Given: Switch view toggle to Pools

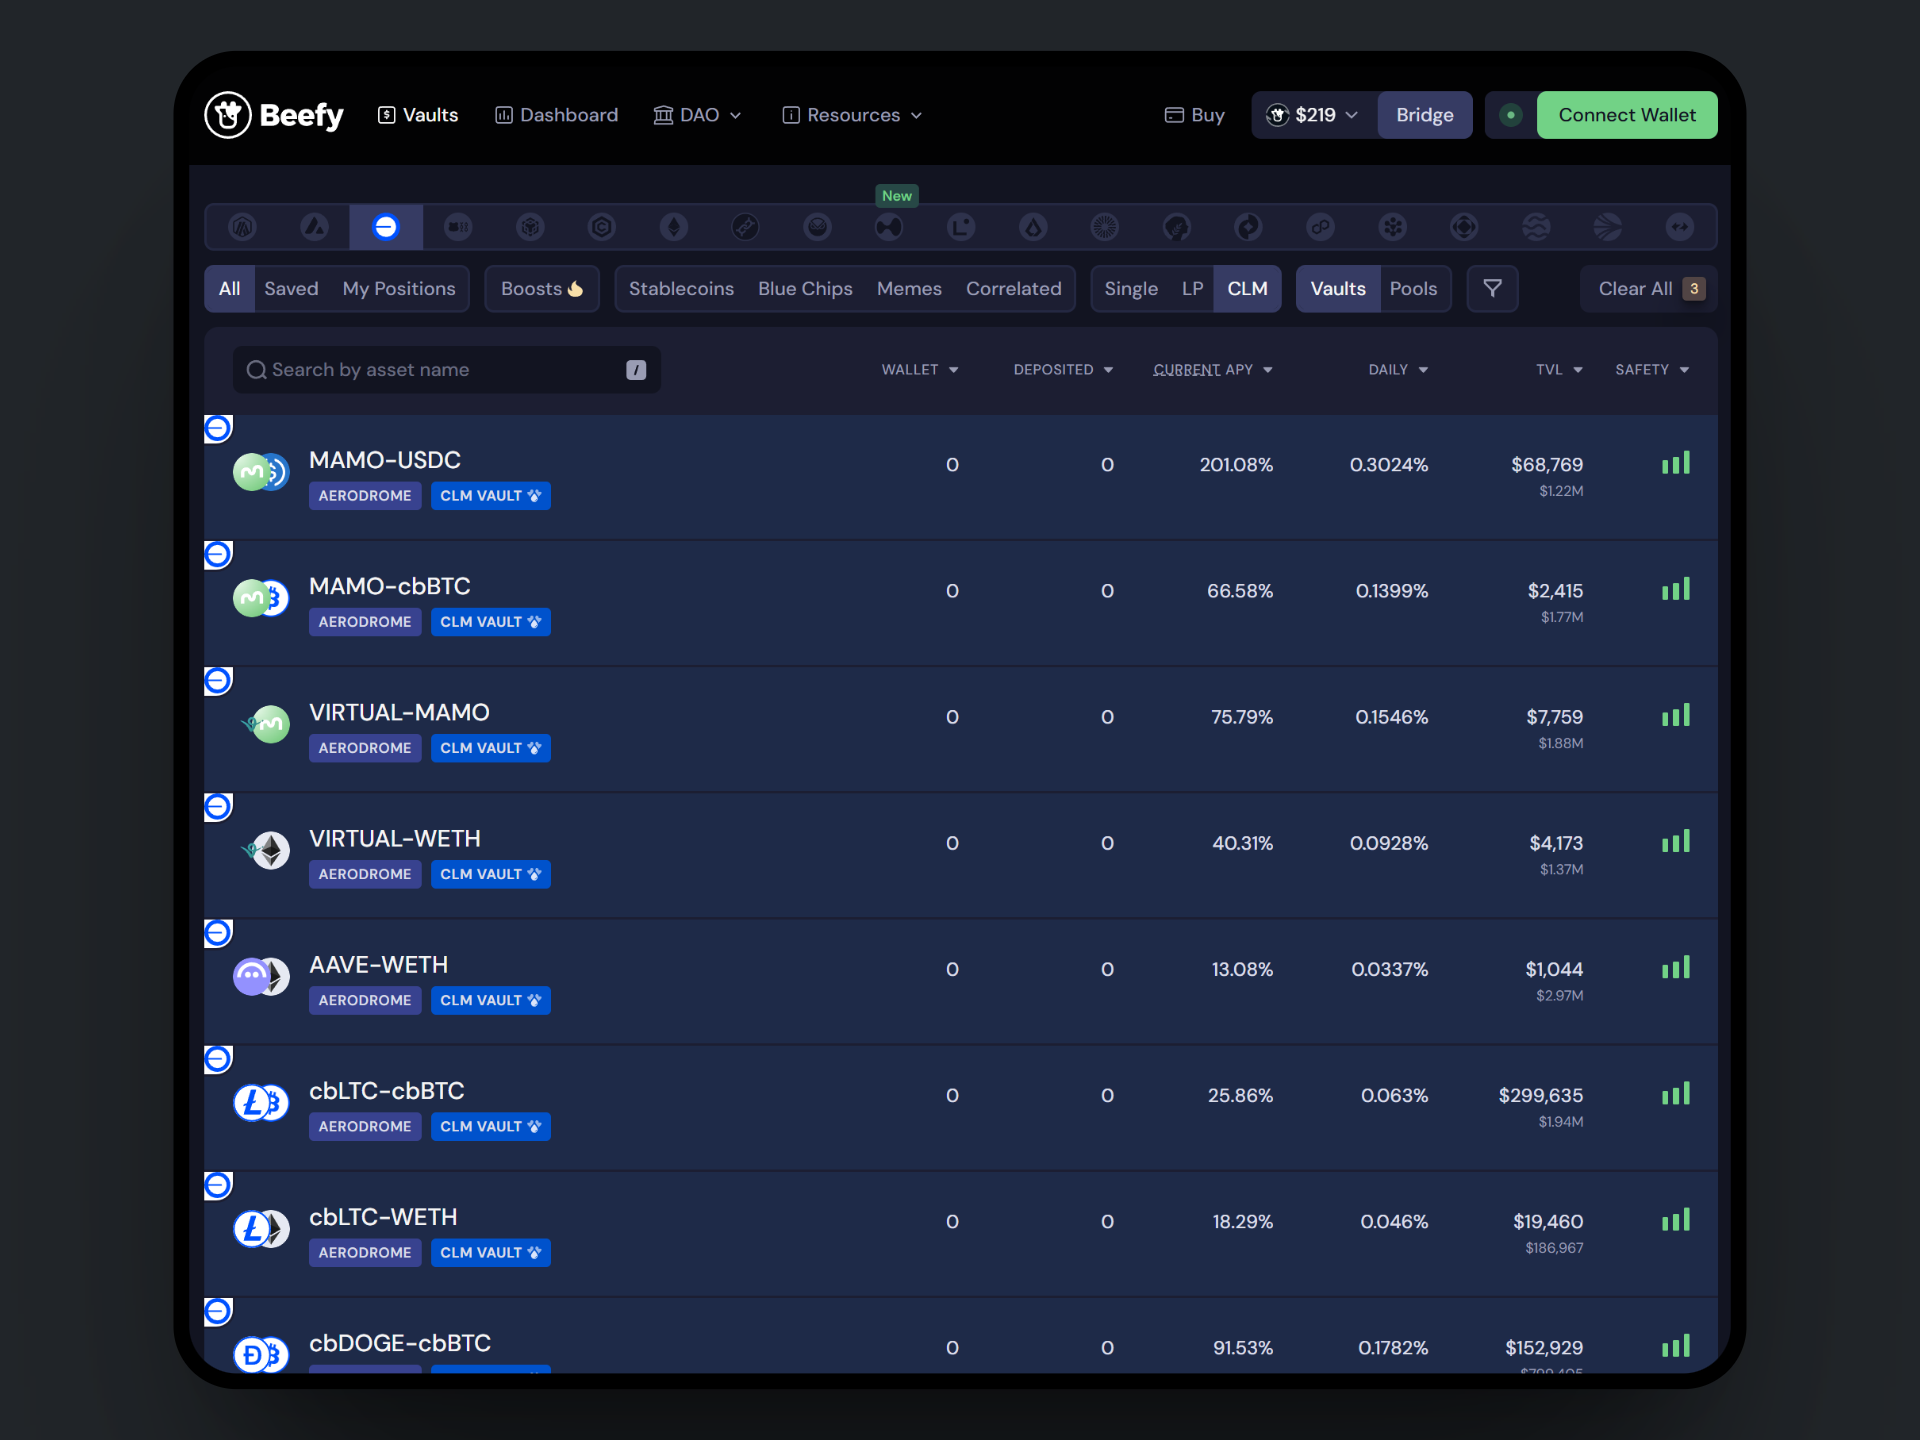Looking at the screenshot, I should pyautogui.click(x=1413, y=289).
